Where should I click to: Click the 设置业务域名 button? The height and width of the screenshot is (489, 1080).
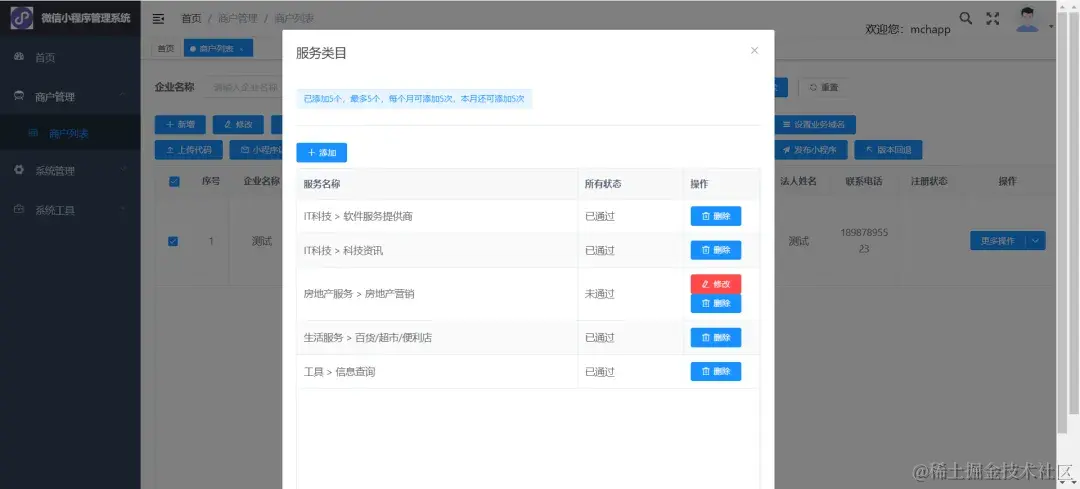point(815,125)
